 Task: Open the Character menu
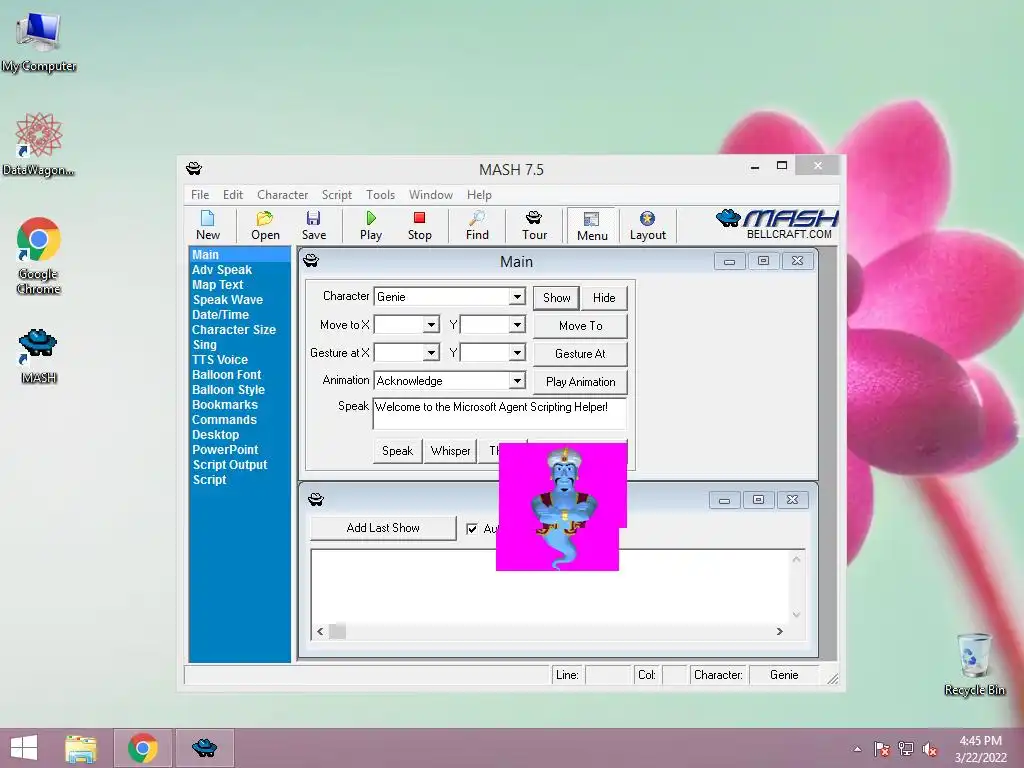pos(282,195)
